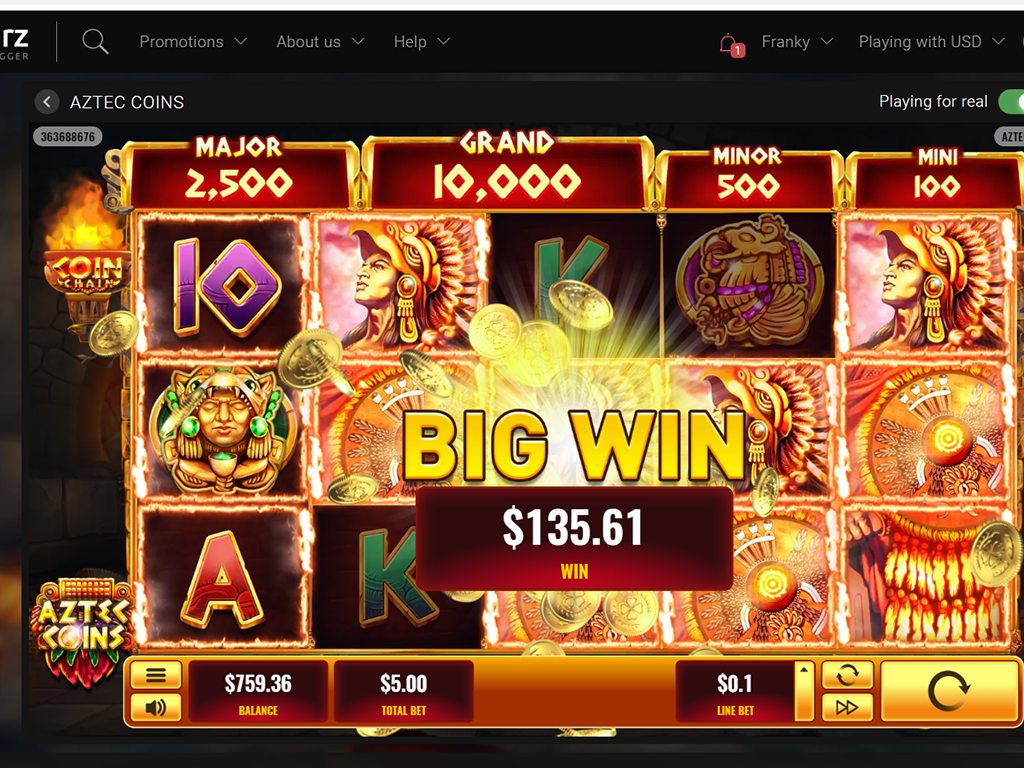Viewport: 1024px width, 768px height.
Task: Expand the About us dropdown
Action: click(320, 42)
